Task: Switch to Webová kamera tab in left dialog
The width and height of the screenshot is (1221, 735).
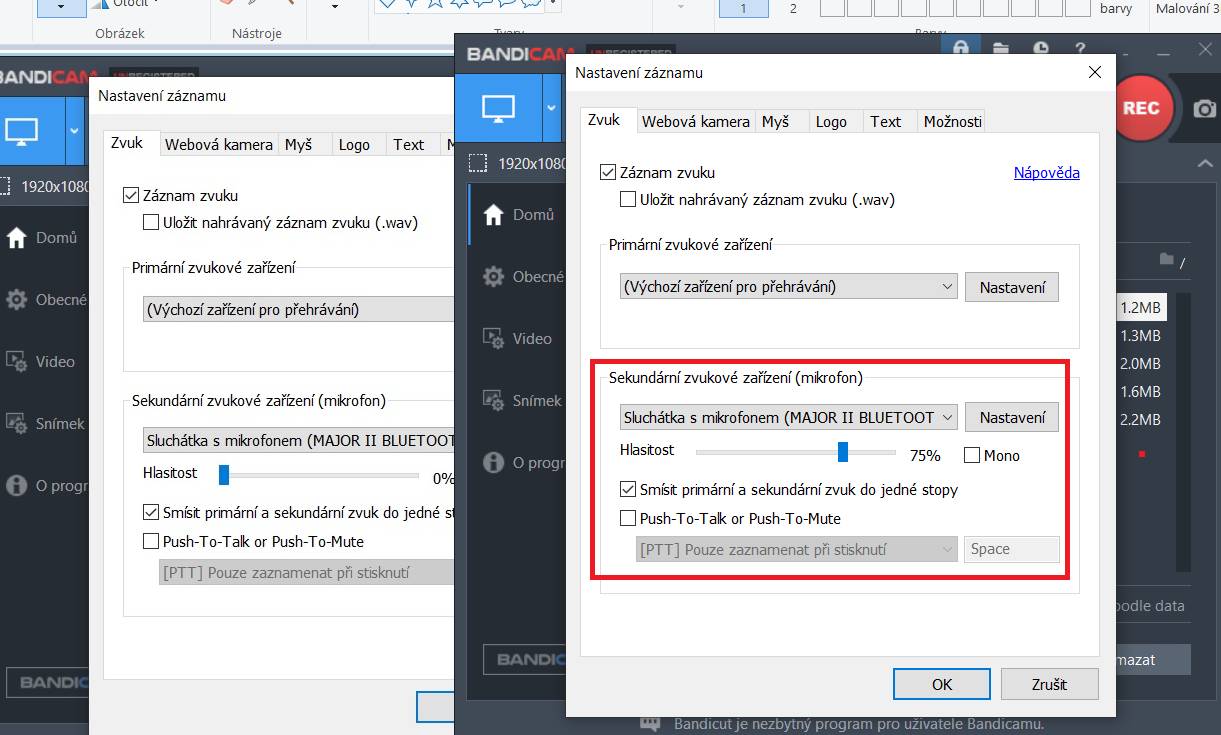Action: (219, 144)
